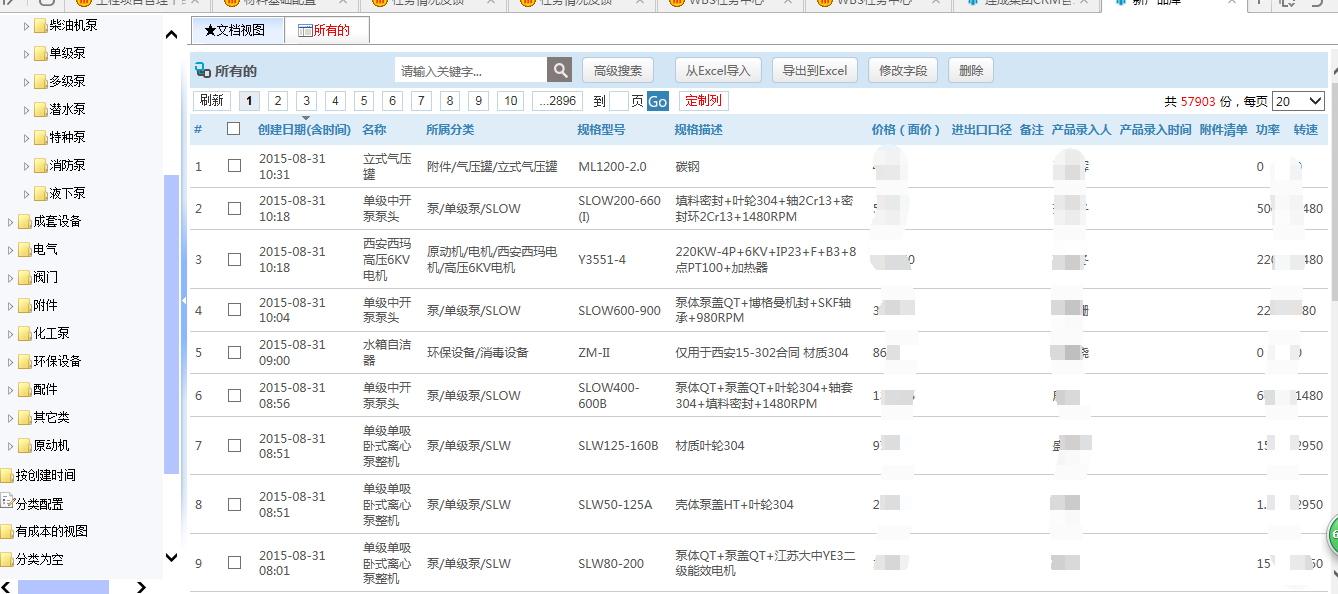Expand the 附件 tree node triangle
This screenshot has height=594, width=1338.
[11, 305]
